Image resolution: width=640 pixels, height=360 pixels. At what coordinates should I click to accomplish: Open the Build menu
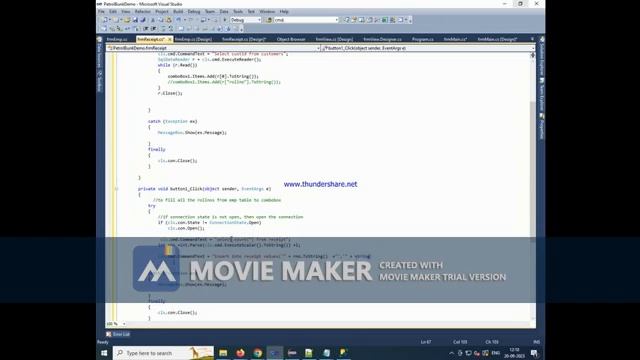pyautogui.click(x=178, y=11)
